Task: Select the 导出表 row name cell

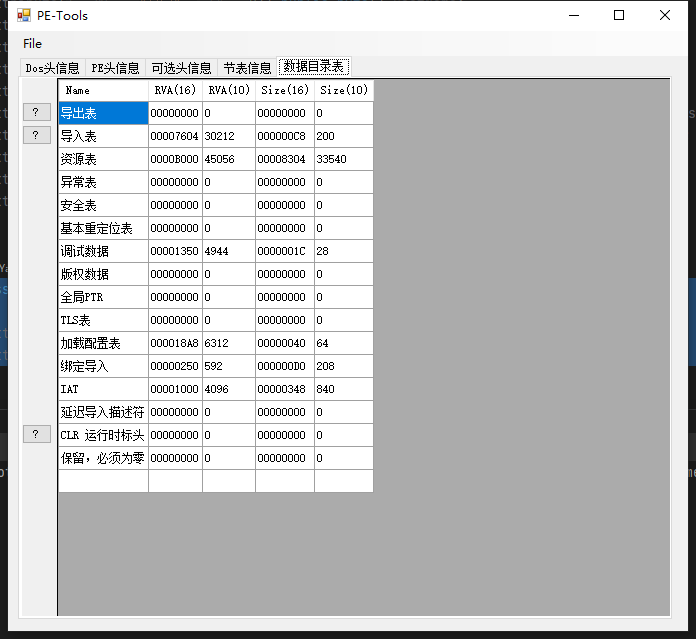Action: pos(103,113)
